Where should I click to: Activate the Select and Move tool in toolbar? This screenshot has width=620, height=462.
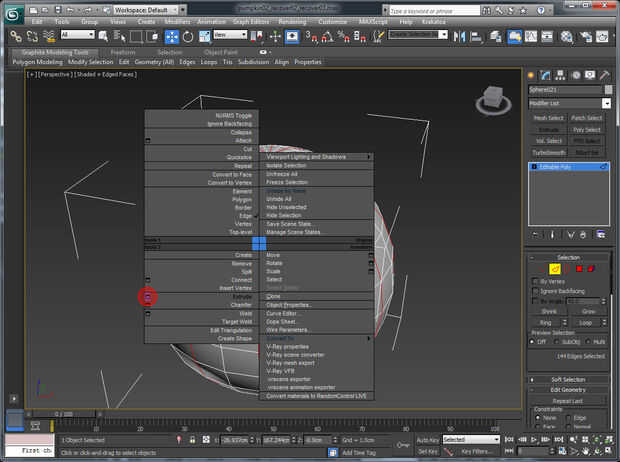click(x=171, y=37)
